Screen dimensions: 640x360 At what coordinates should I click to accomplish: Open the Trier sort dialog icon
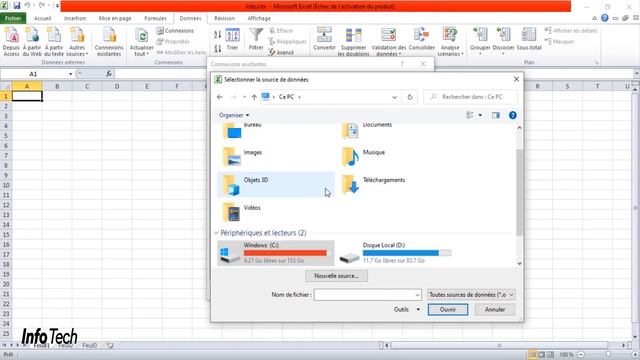pos(232,40)
